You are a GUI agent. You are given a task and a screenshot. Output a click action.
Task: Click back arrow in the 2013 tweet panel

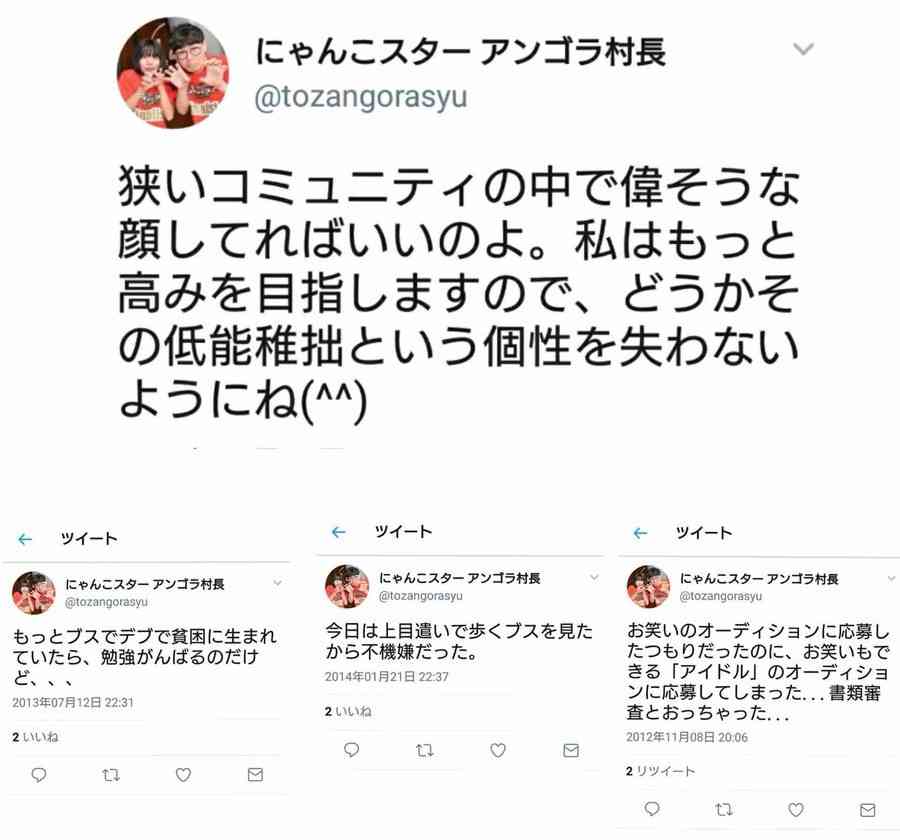click(25, 539)
